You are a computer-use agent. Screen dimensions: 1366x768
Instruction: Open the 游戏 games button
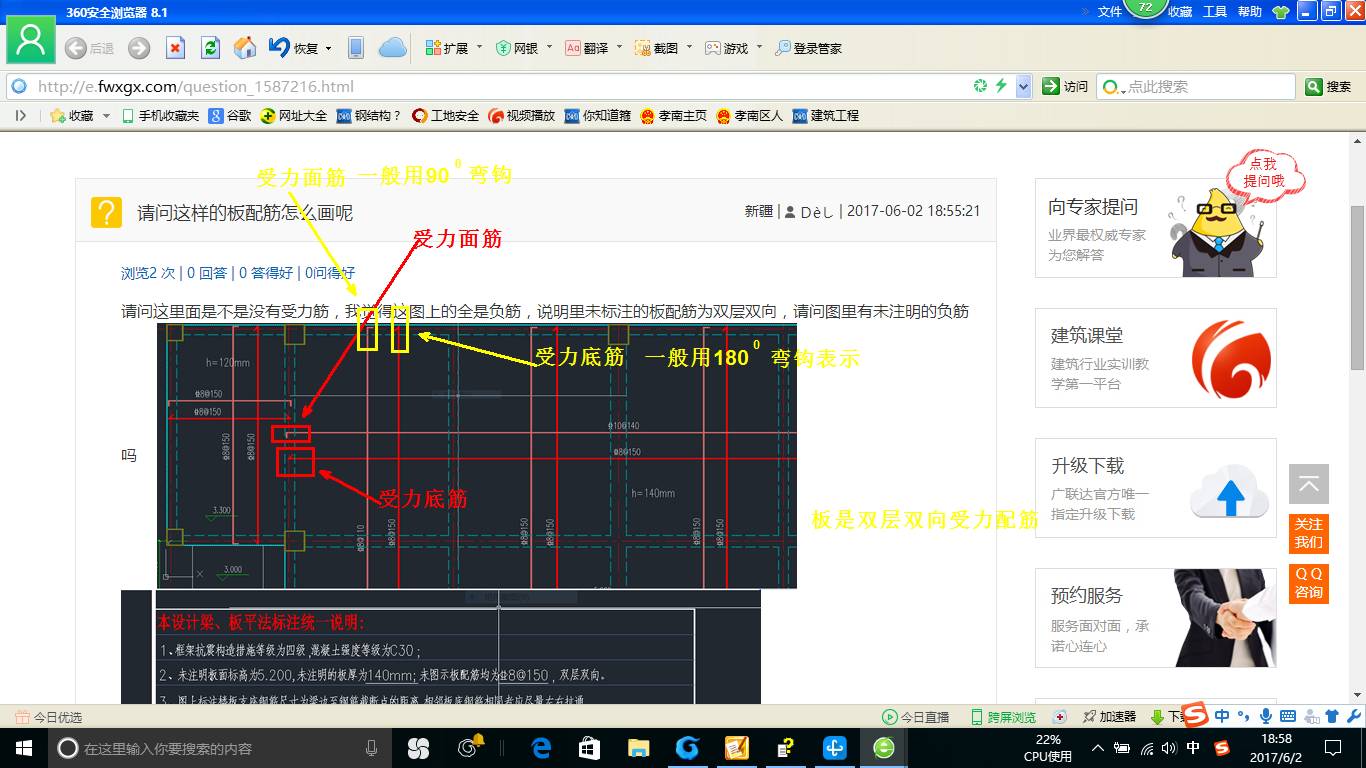(726, 48)
